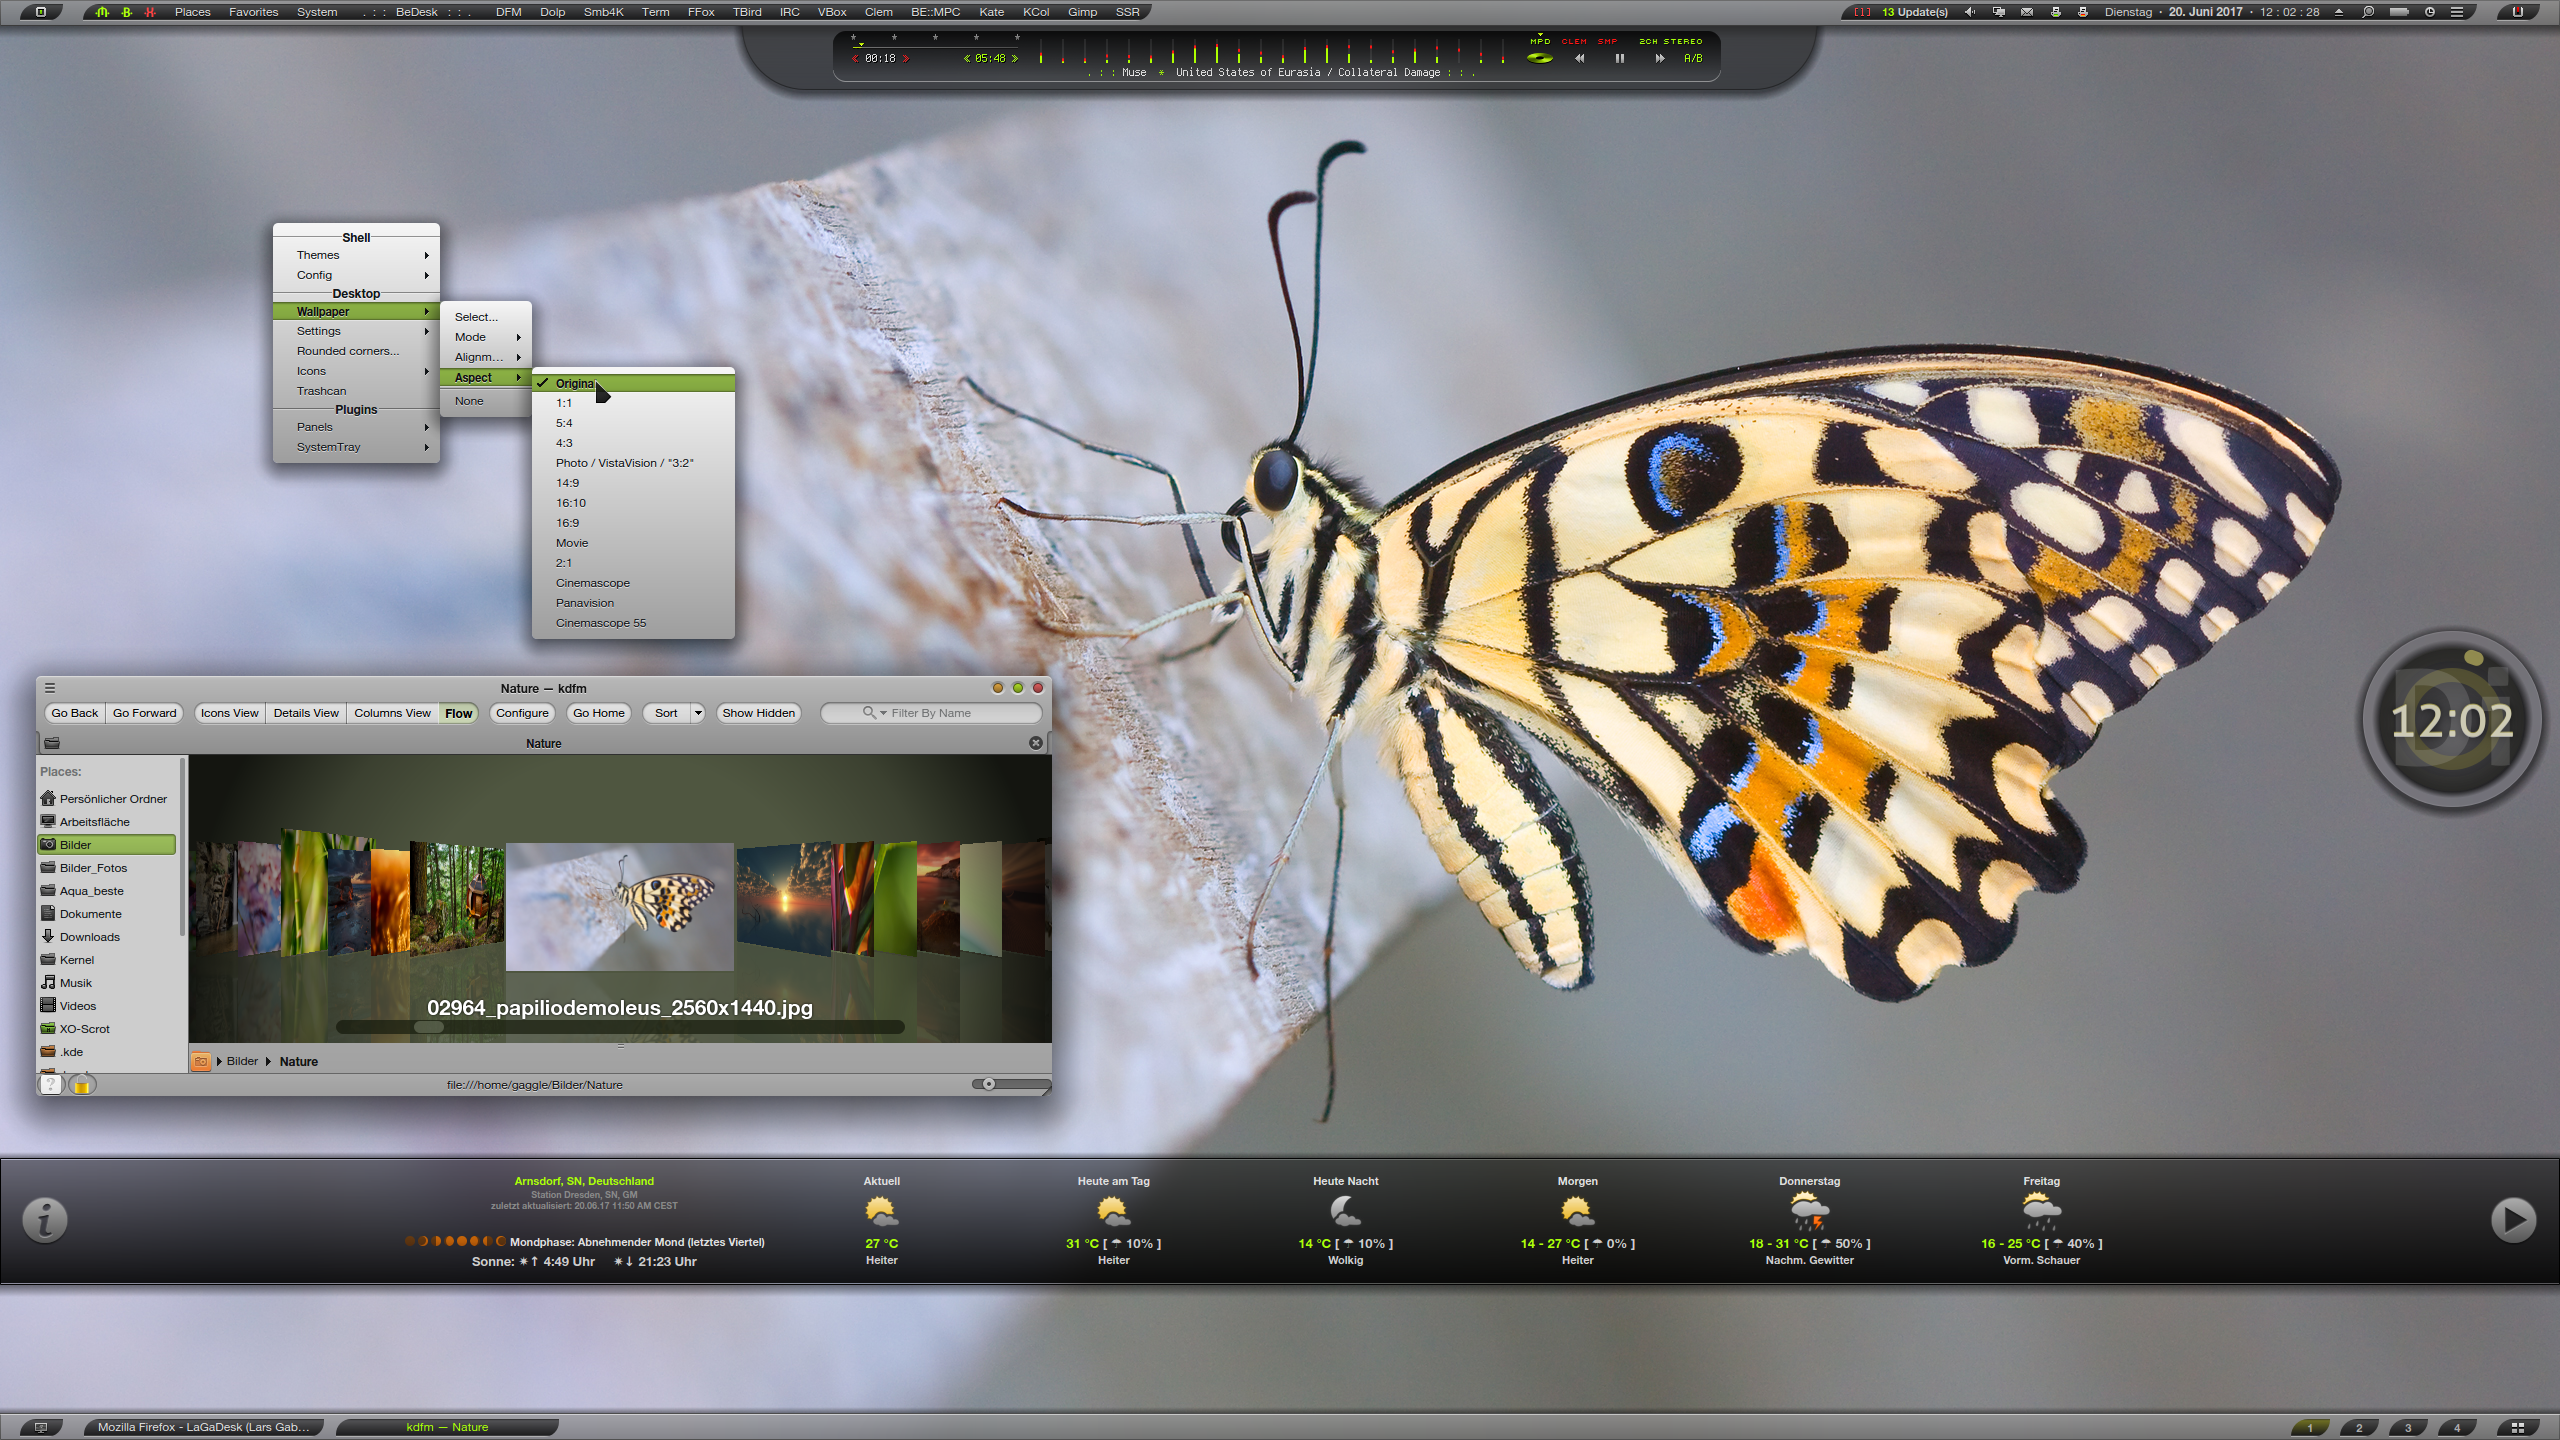2560x1440 pixels.
Task: Launch Gimp from the top panel
Action: (x=1082, y=12)
